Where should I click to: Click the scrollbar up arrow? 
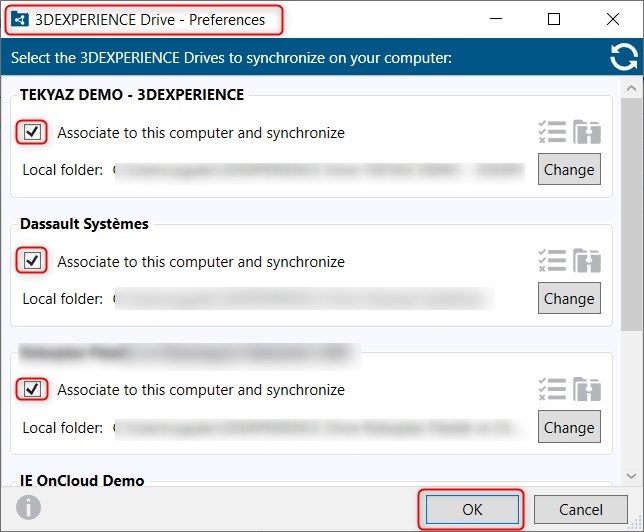[631, 88]
